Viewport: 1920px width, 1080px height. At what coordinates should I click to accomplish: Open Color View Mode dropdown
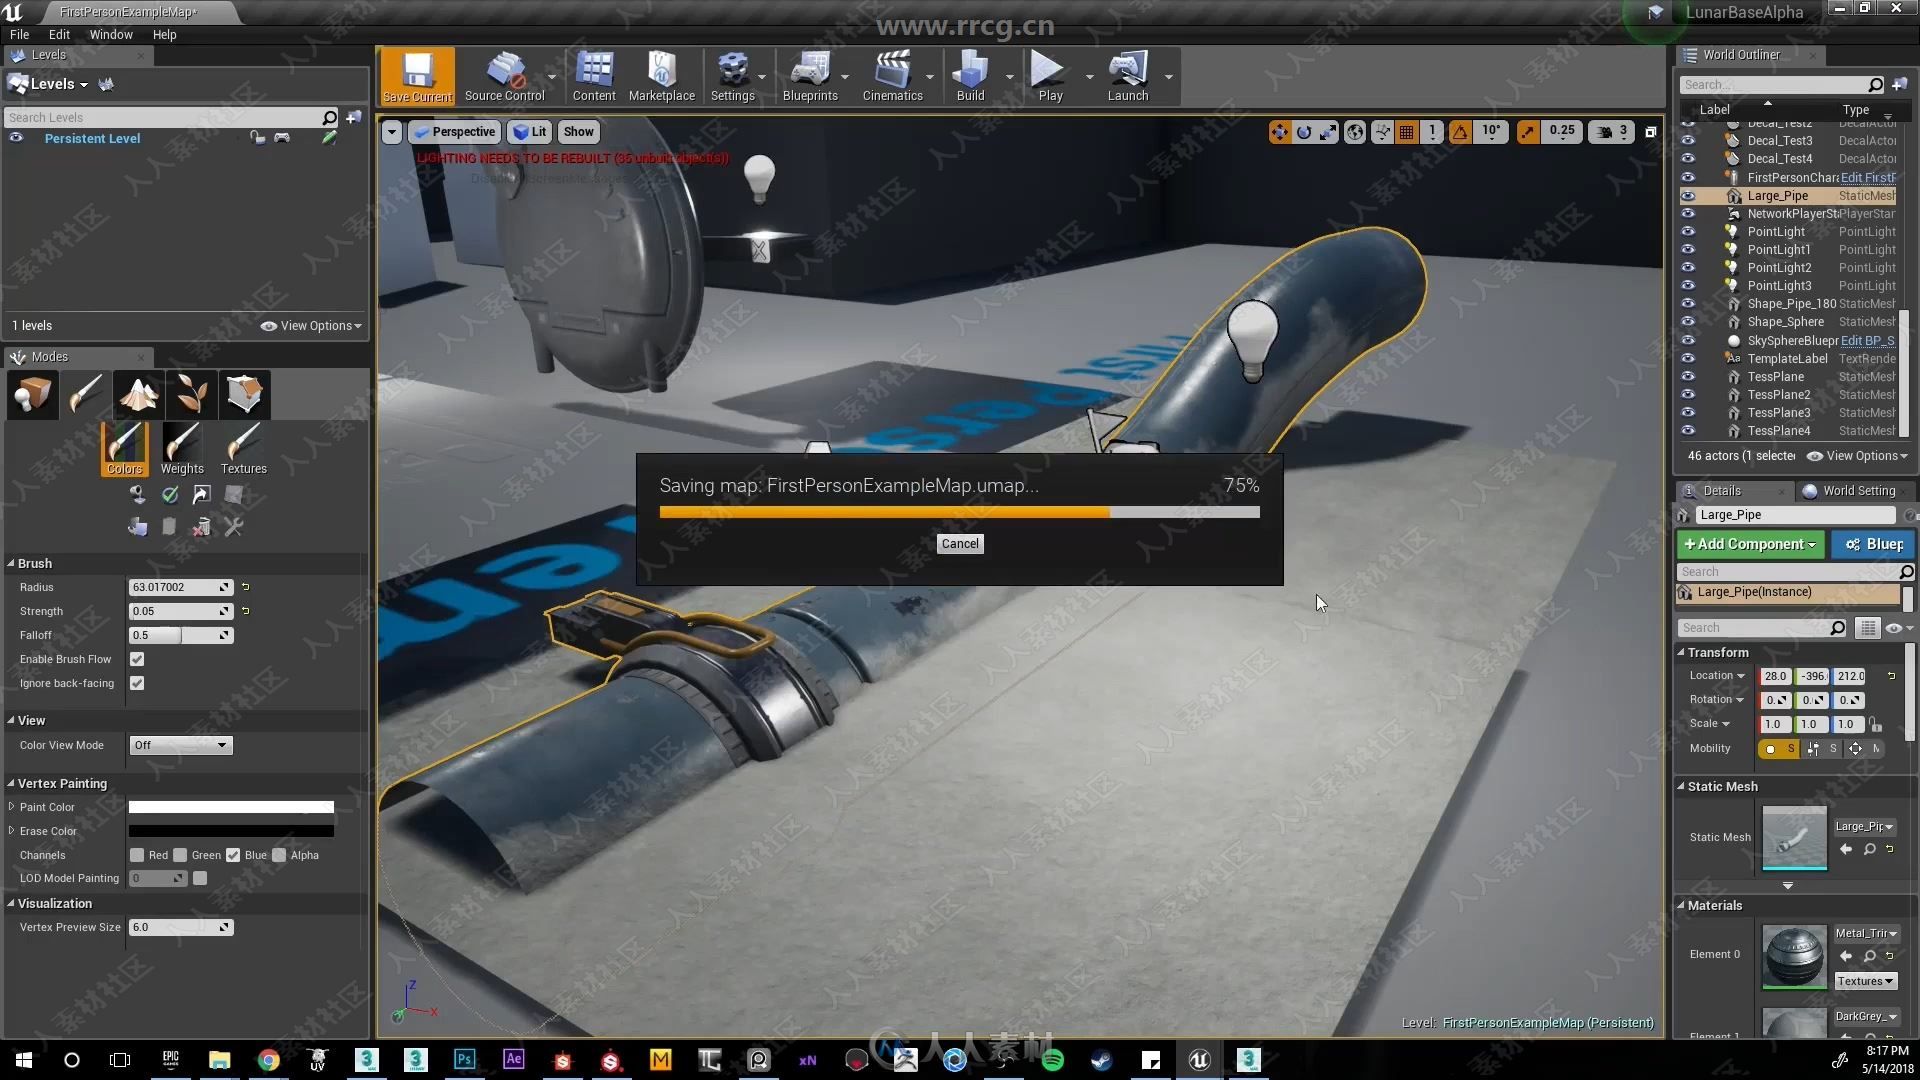pyautogui.click(x=181, y=745)
